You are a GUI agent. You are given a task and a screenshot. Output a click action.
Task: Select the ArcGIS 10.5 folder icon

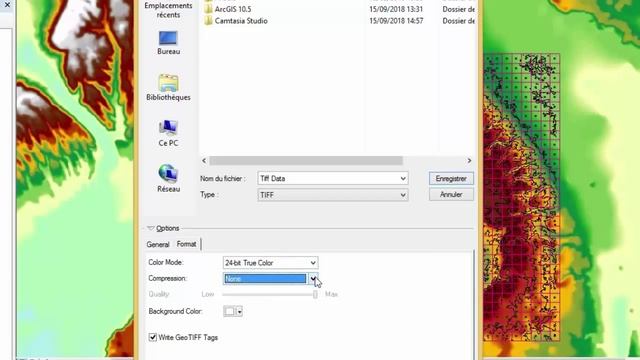tap(208, 9)
